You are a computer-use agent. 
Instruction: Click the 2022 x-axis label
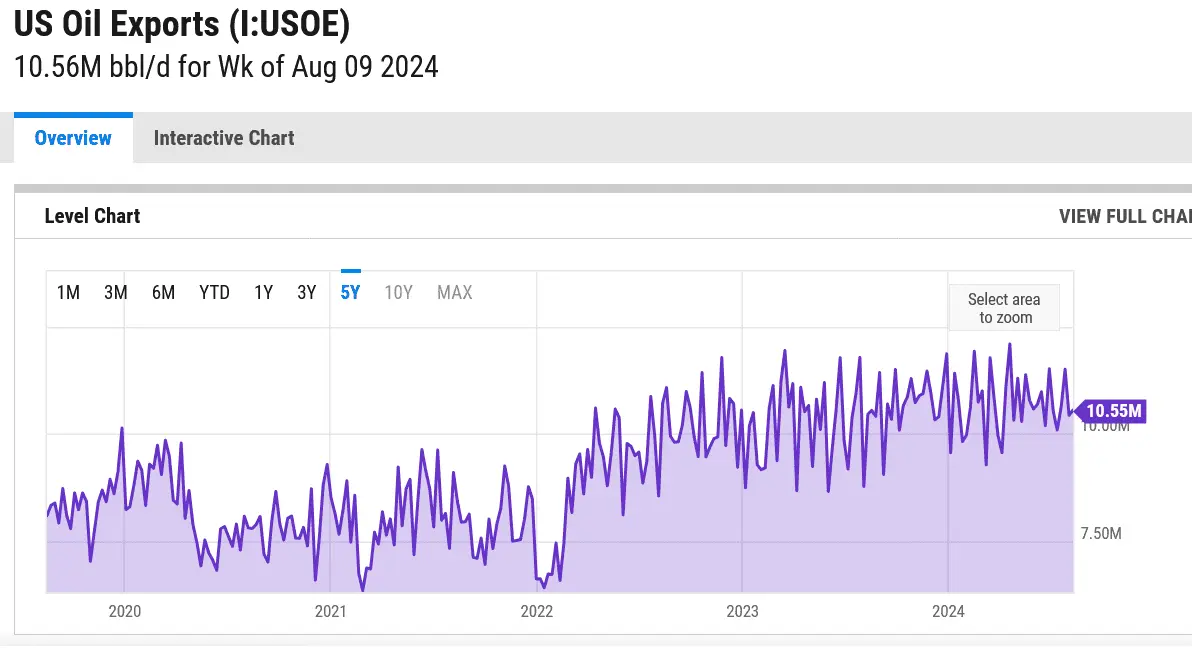pos(537,611)
